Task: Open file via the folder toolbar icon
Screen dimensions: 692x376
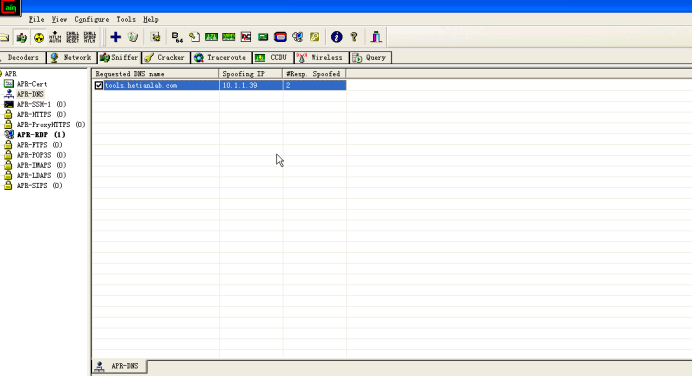Action: [4, 37]
